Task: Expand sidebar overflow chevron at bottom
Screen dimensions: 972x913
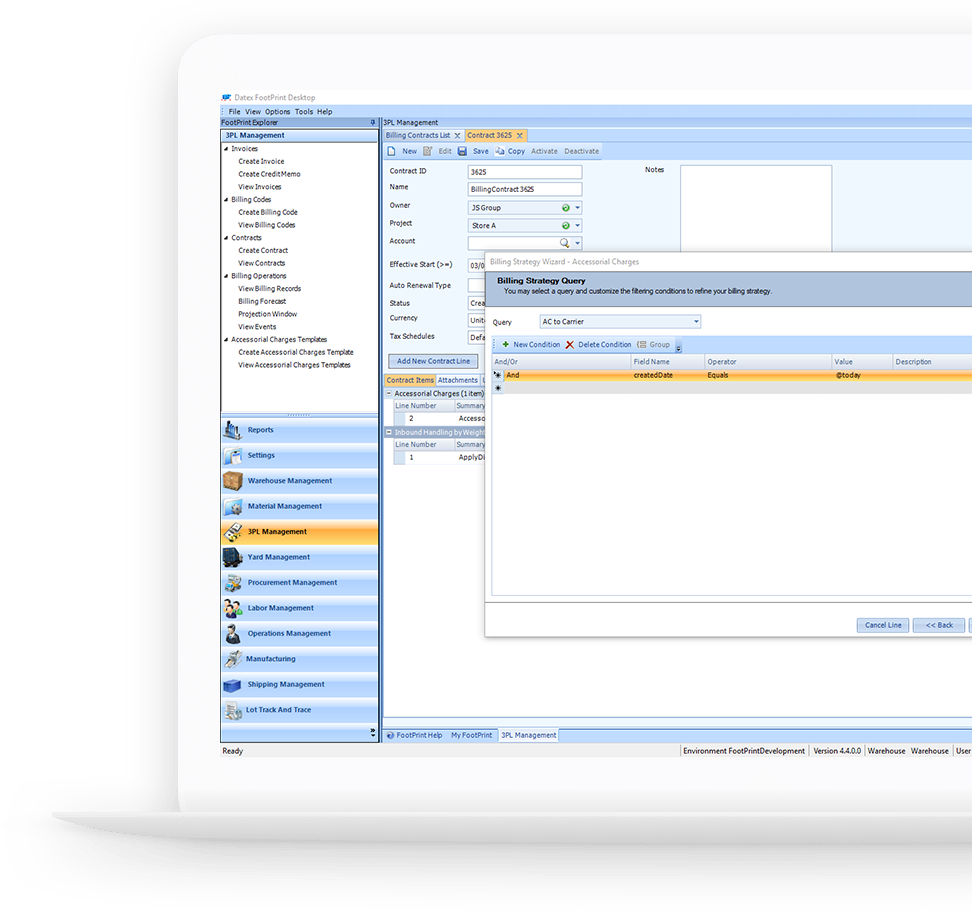Action: tap(373, 733)
